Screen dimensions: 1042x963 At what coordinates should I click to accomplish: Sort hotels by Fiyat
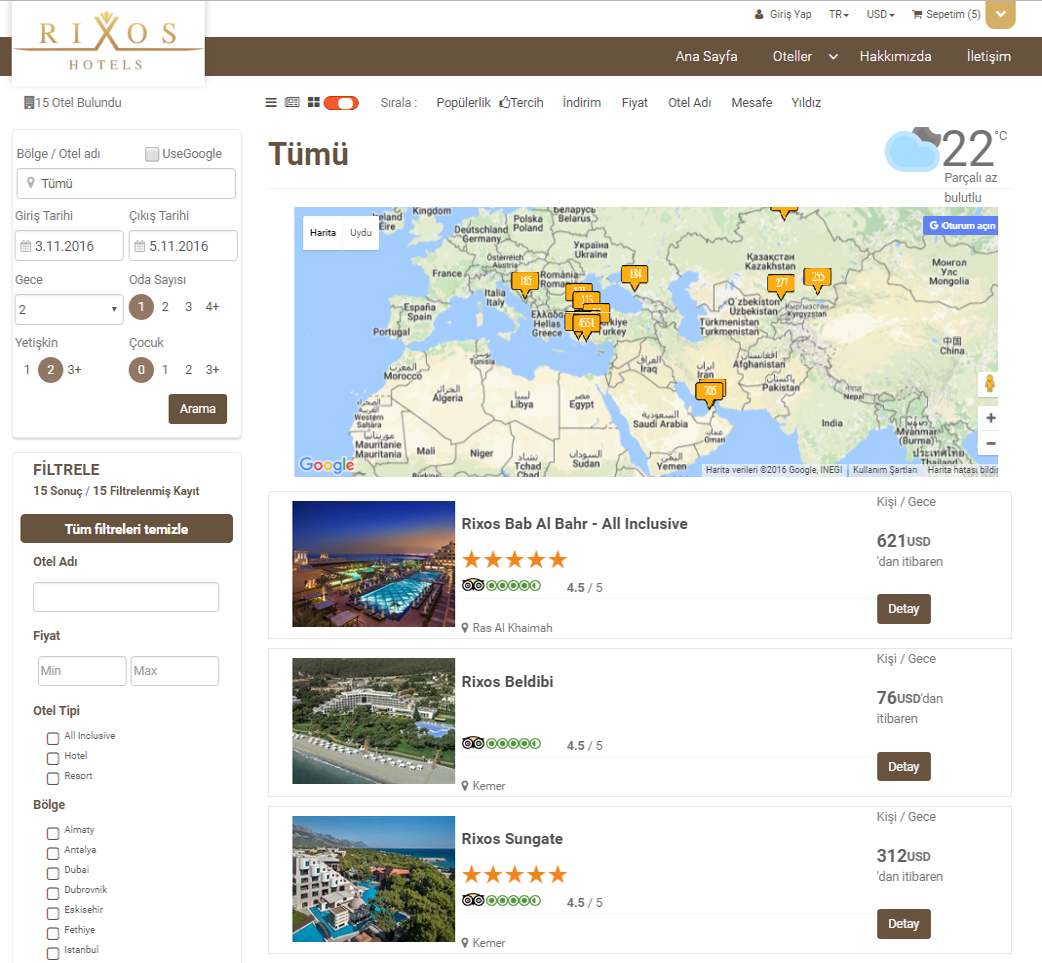[635, 102]
